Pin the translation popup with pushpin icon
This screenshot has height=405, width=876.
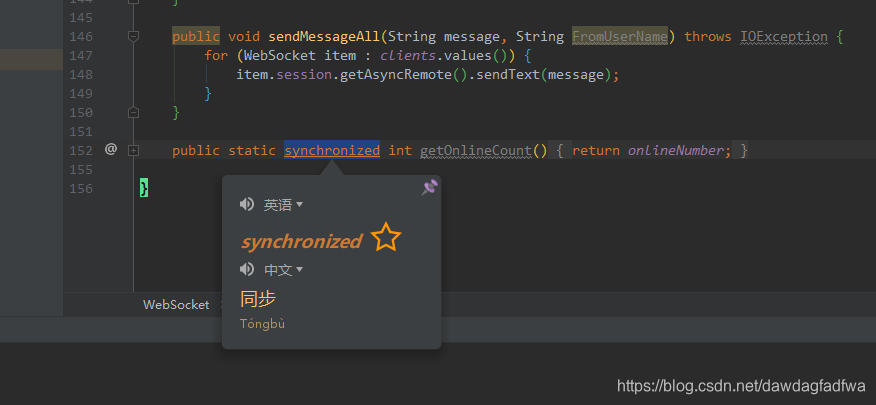coord(429,188)
